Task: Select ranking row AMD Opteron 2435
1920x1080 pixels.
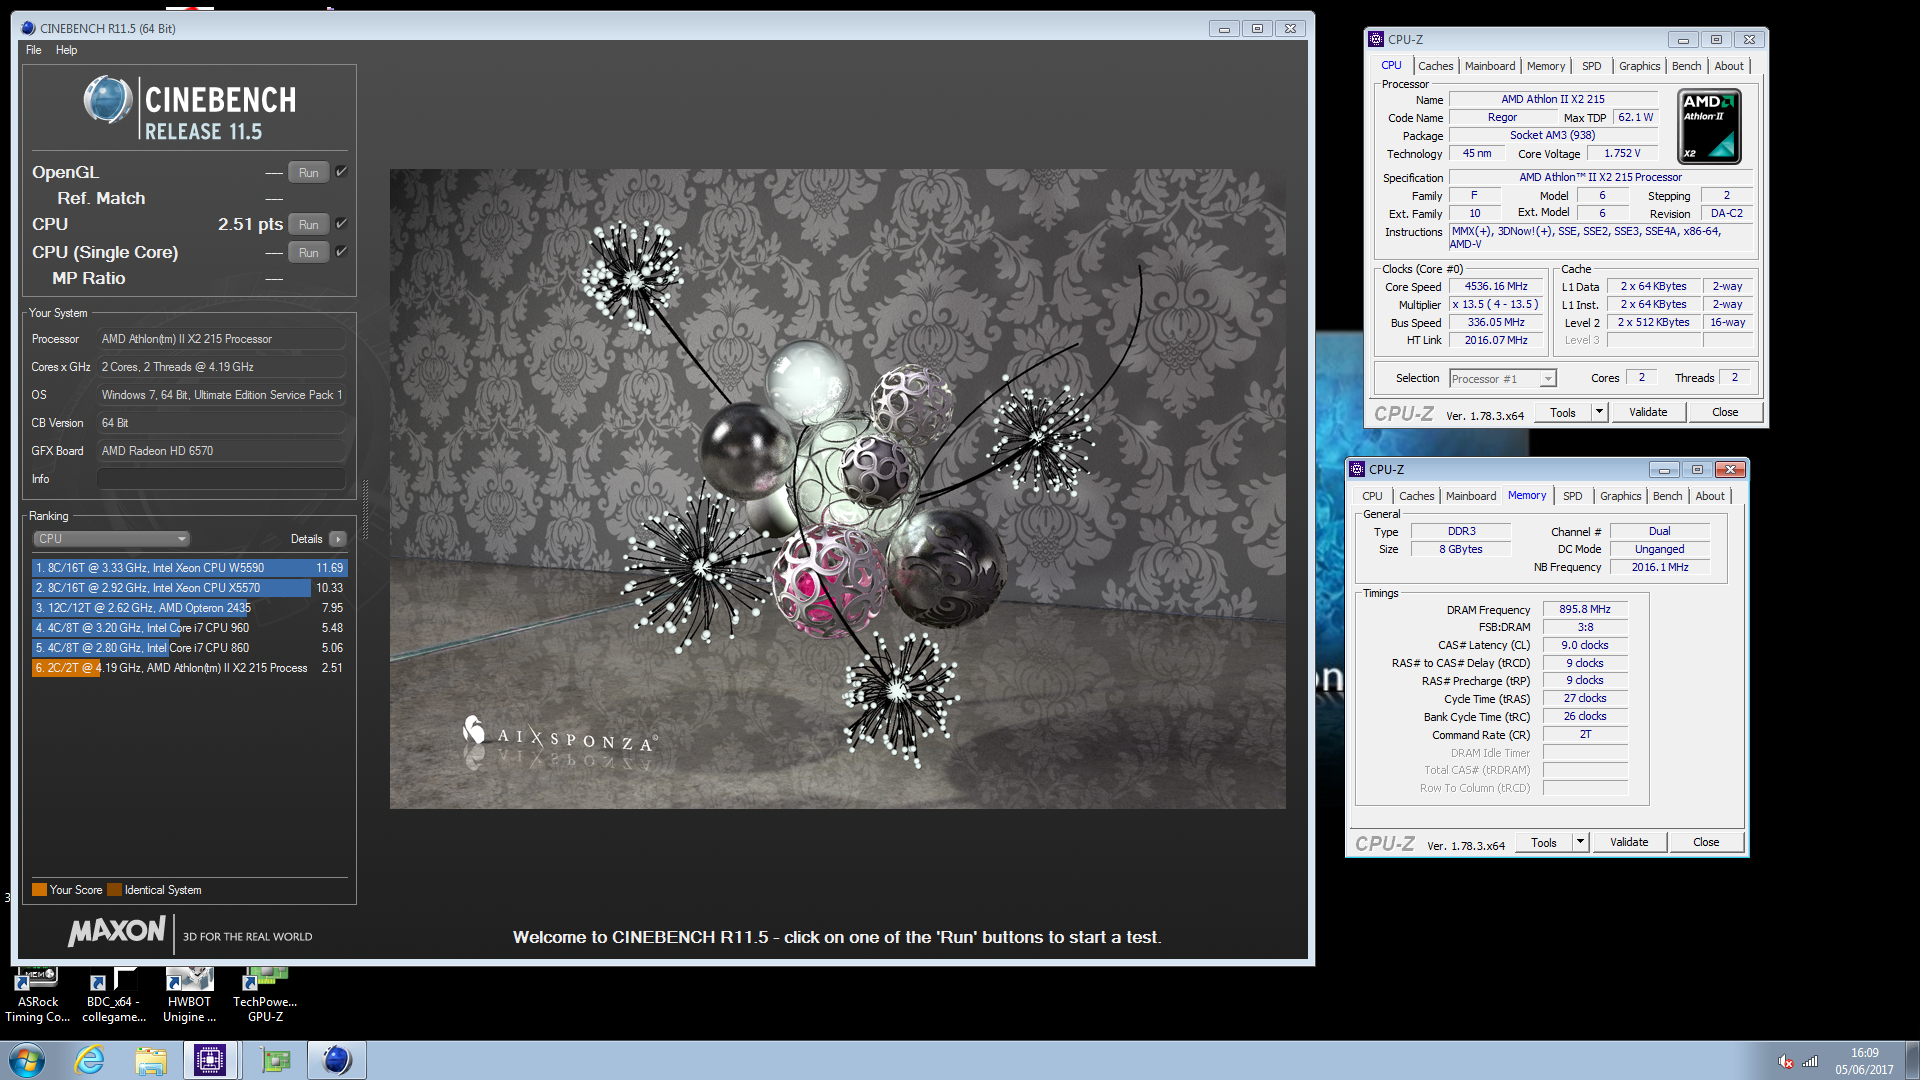Action: [x=189, y=608]
